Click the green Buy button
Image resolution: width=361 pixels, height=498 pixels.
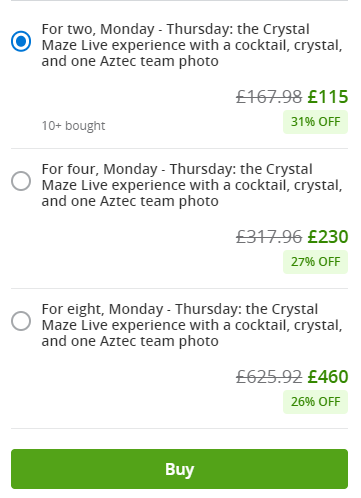(x=179, y=469)
